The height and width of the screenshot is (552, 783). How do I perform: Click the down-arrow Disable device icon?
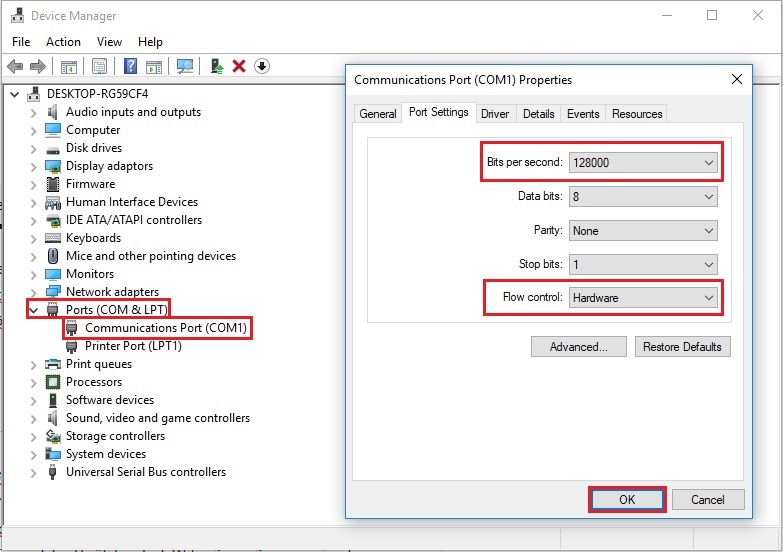pyautogui.click(x=262, y=66)
